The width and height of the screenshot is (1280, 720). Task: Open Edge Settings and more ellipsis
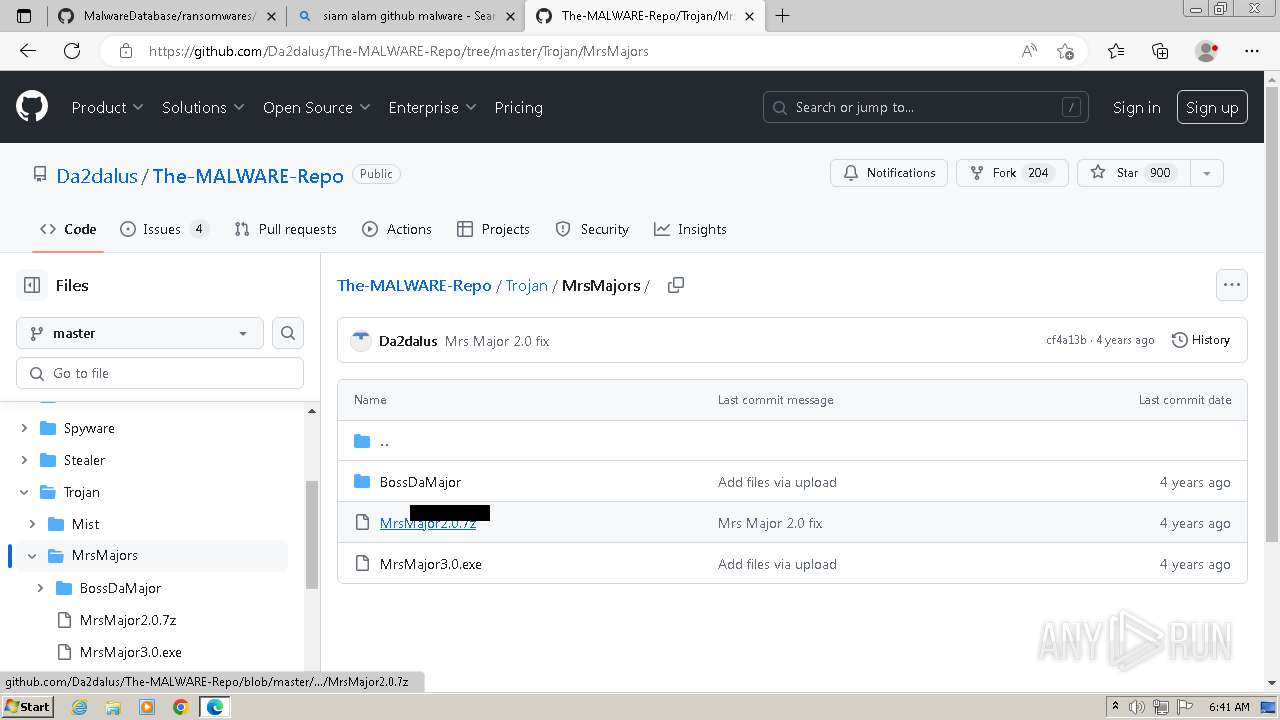pyautogui.click(x=1252, y=51)
